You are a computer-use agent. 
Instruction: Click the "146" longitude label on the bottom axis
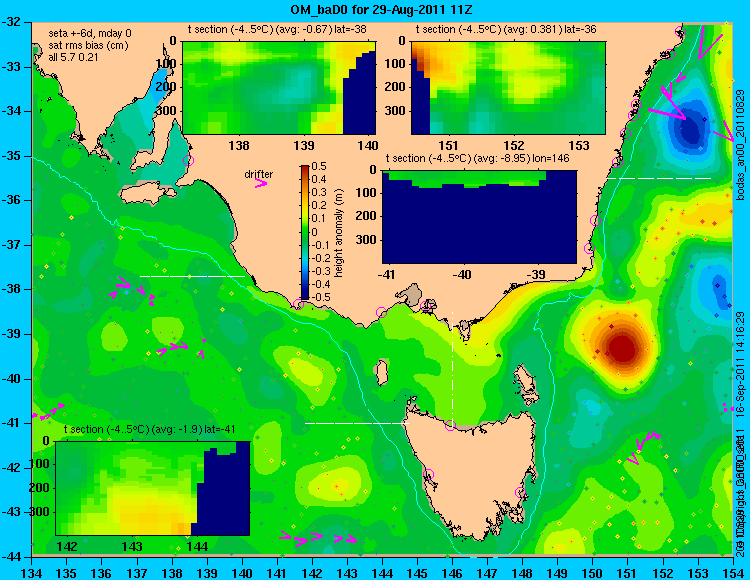(452, 574)
